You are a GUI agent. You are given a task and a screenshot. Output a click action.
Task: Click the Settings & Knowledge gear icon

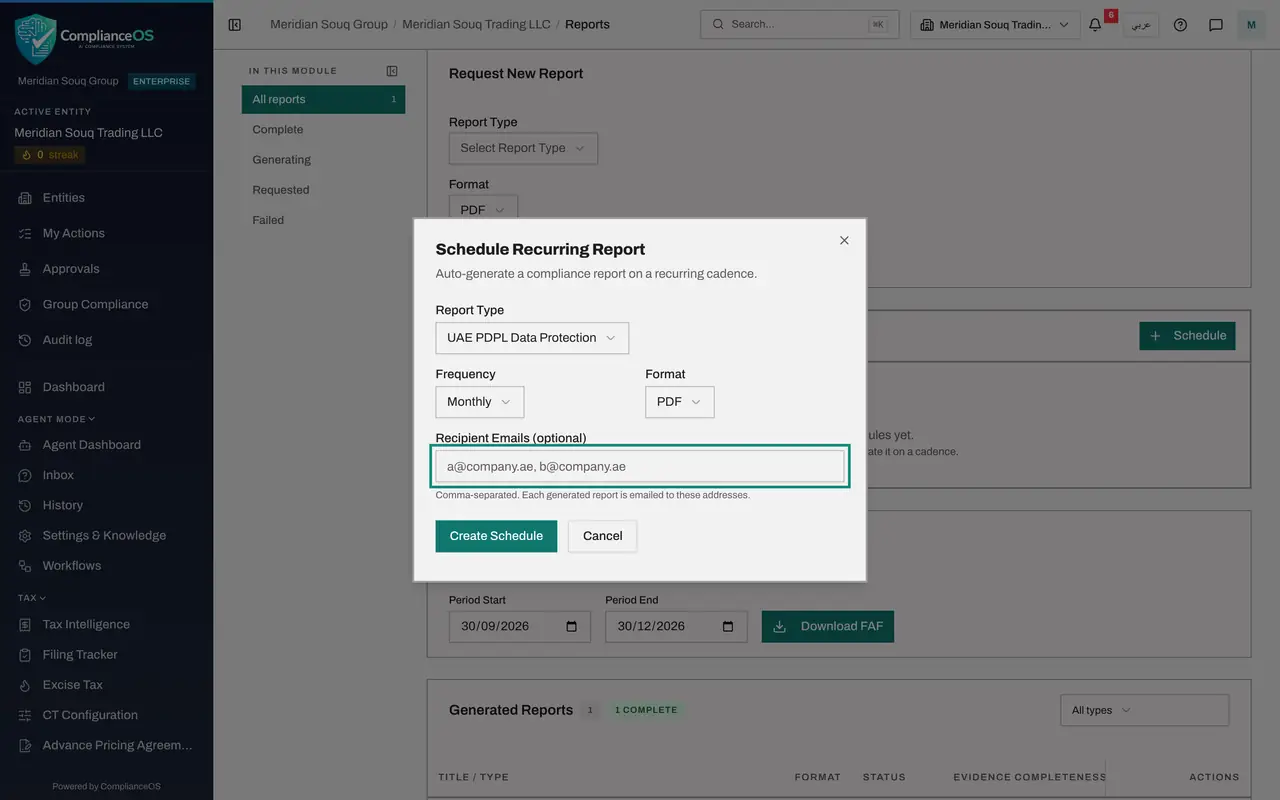coord(25,535)
